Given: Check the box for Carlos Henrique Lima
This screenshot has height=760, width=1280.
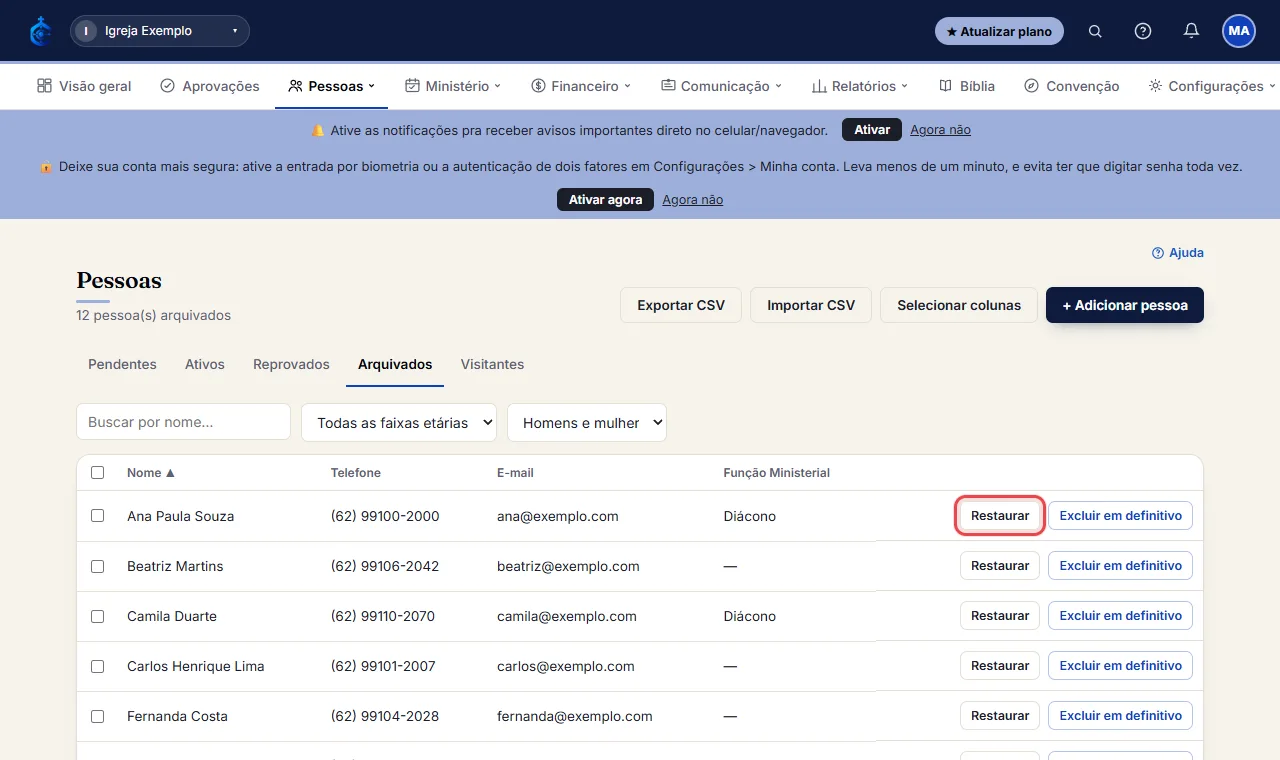Looking at the screenshot, I should pos(97,666).
